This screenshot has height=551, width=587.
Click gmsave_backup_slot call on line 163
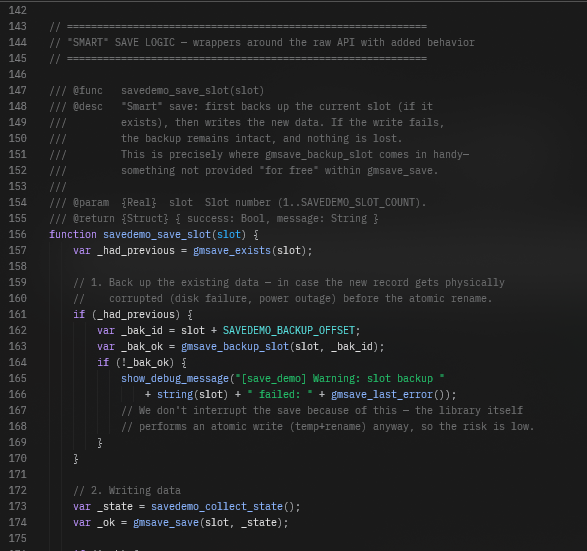(235, 347)
